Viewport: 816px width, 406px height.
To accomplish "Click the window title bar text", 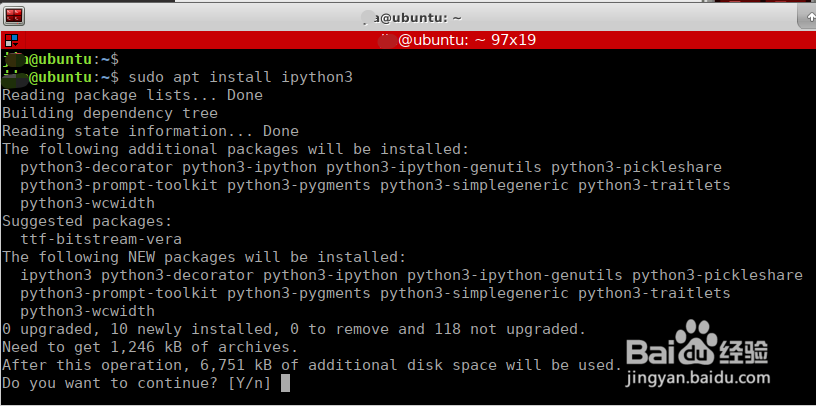I will [410, 17].
